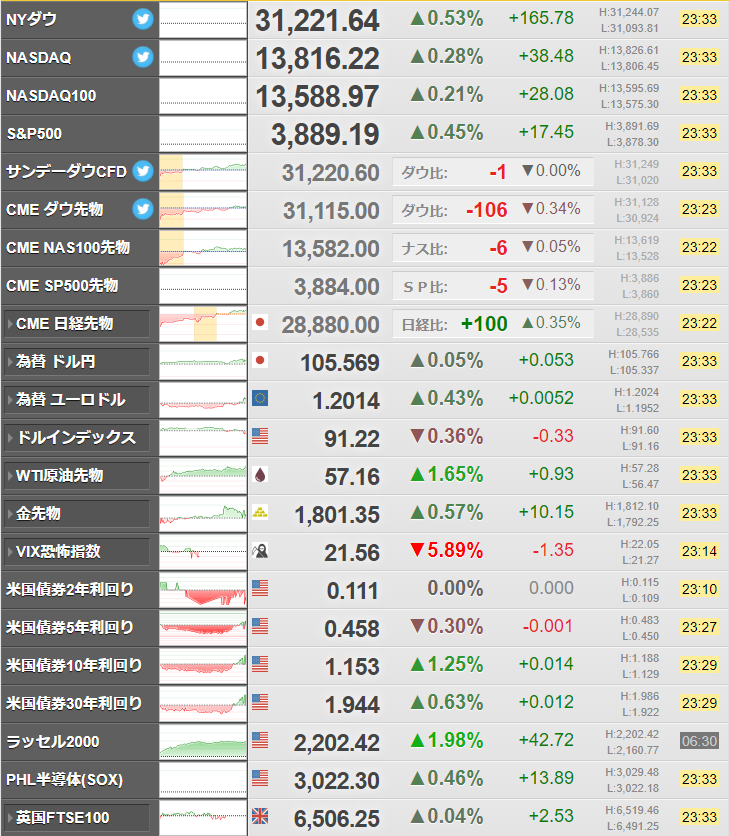Click US flag in PHL半導体(SOX) row

click(x=260, y=778)
